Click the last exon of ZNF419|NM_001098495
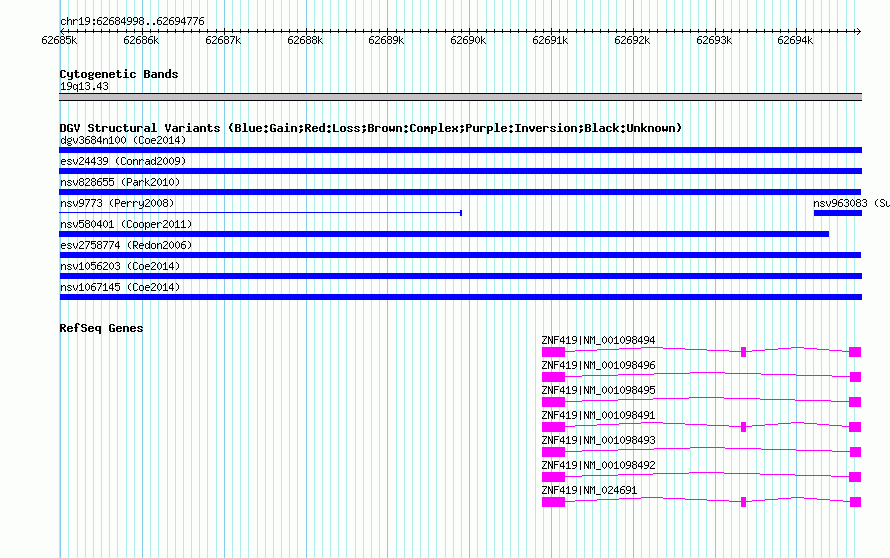The width and height of the screenshot is (890, 558). coord(855,402)
